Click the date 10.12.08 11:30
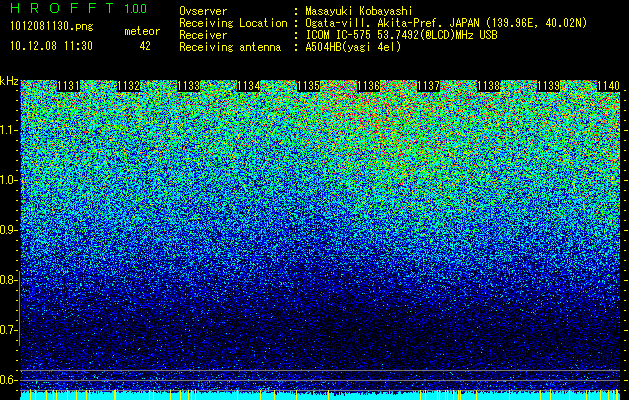The height and width of the screenshot is (400, 629). tap(51, 46)
